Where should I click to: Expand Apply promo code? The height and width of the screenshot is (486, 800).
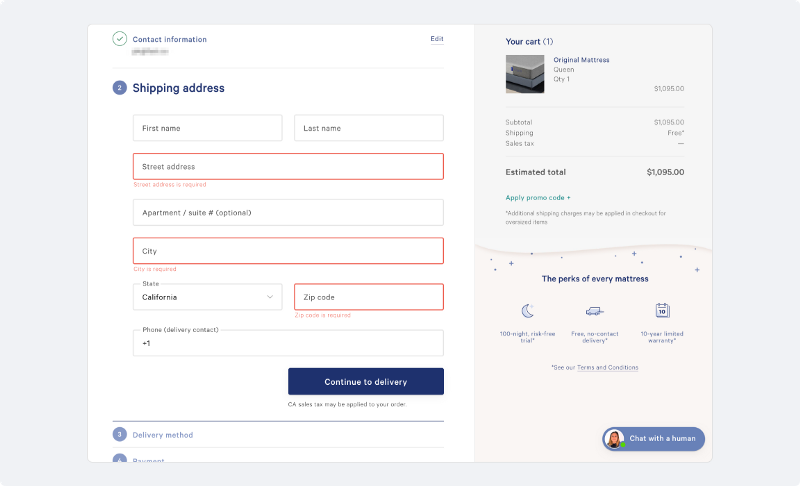click(x=538, y=197)
